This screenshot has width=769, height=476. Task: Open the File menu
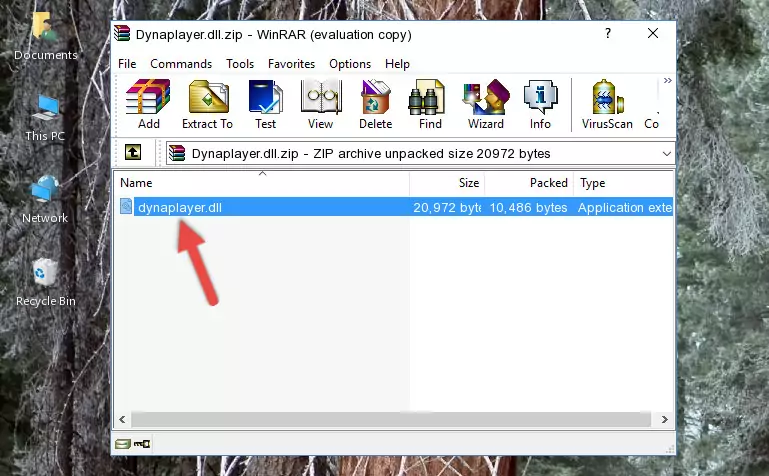[127, 64]
